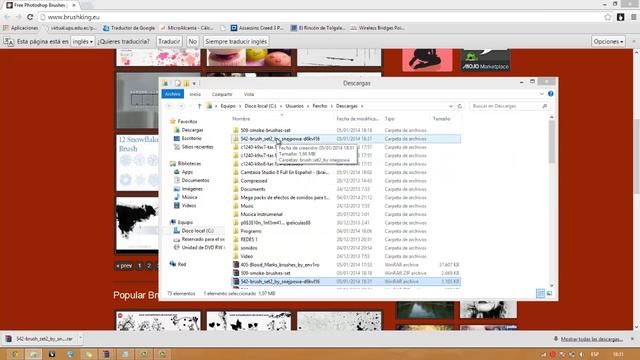Select the Musica Instrumental folder

click(346, 214)
